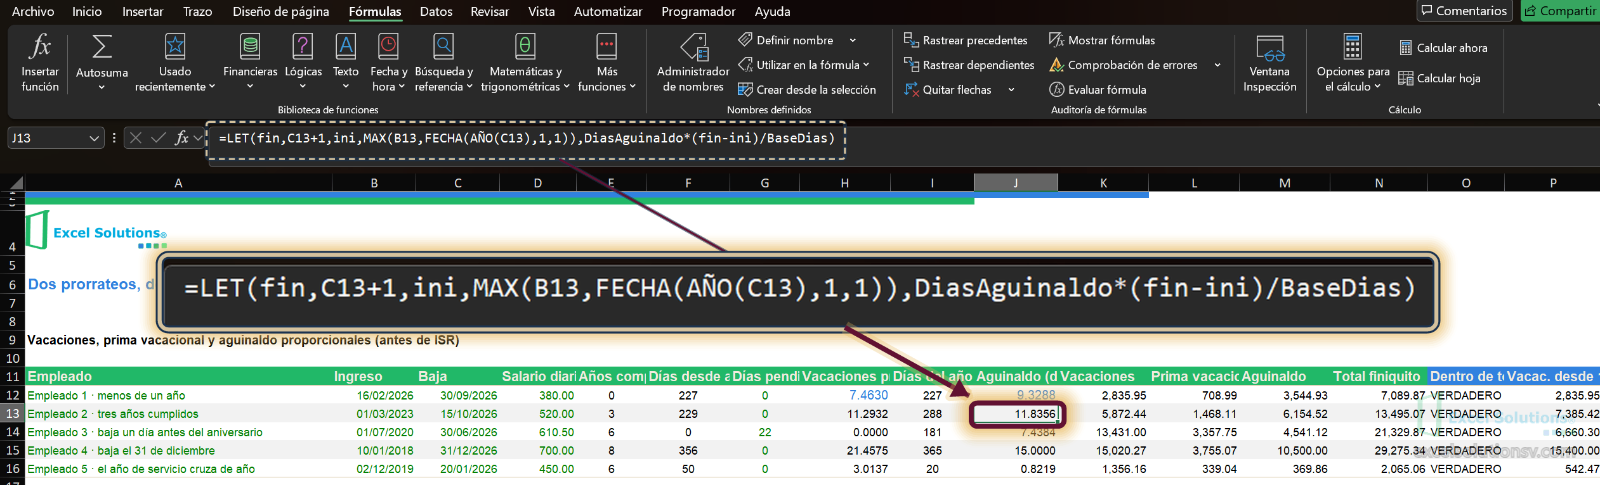Open Más funciones library
This screenshot has width=1600, height=485.
pyautogui.click(x=607, y=62)
